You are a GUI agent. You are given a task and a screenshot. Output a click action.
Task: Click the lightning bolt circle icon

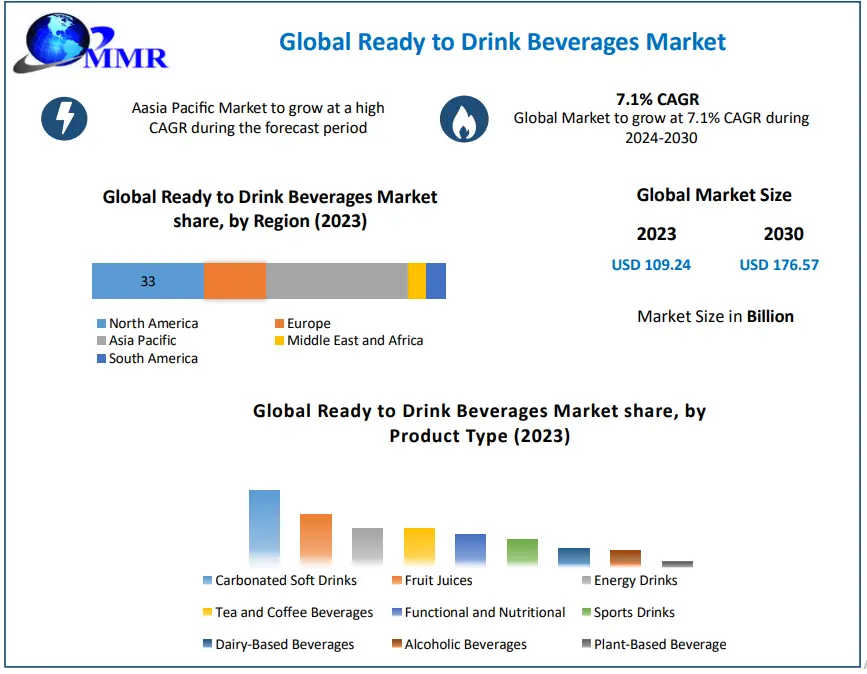[x=64, y=119]
